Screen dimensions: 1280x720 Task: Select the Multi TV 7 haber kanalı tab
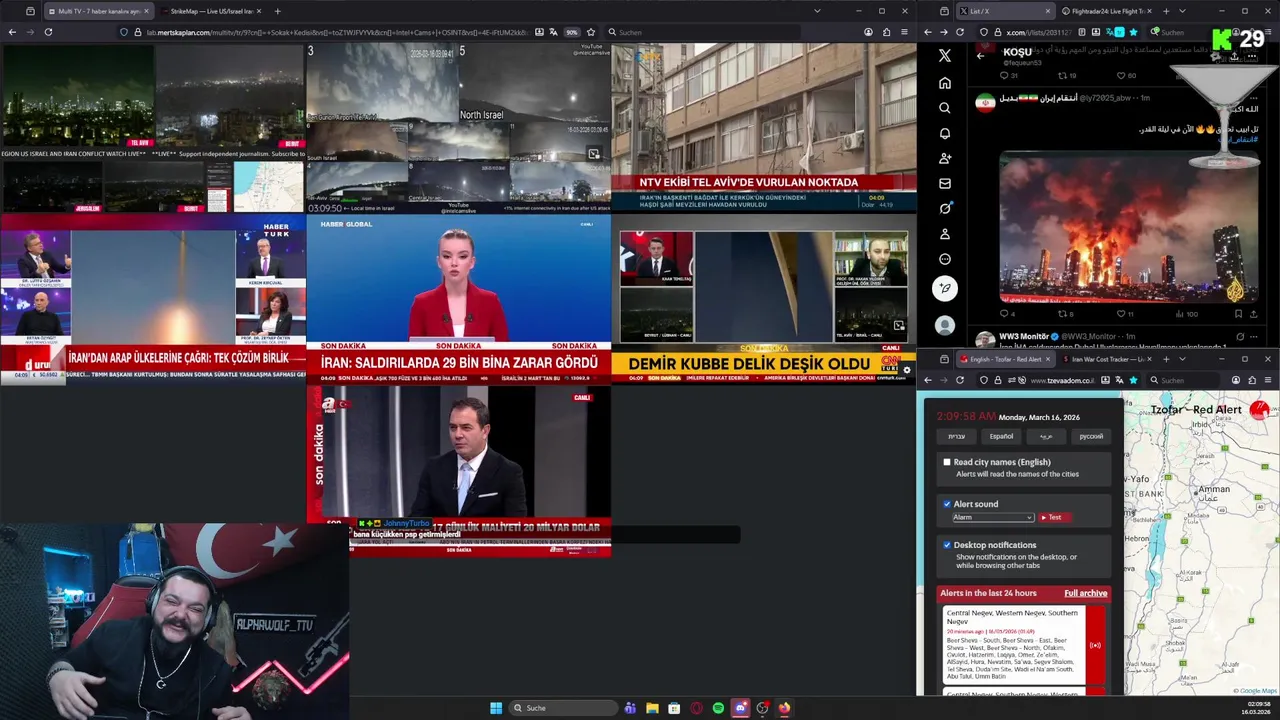coord(98,11)
